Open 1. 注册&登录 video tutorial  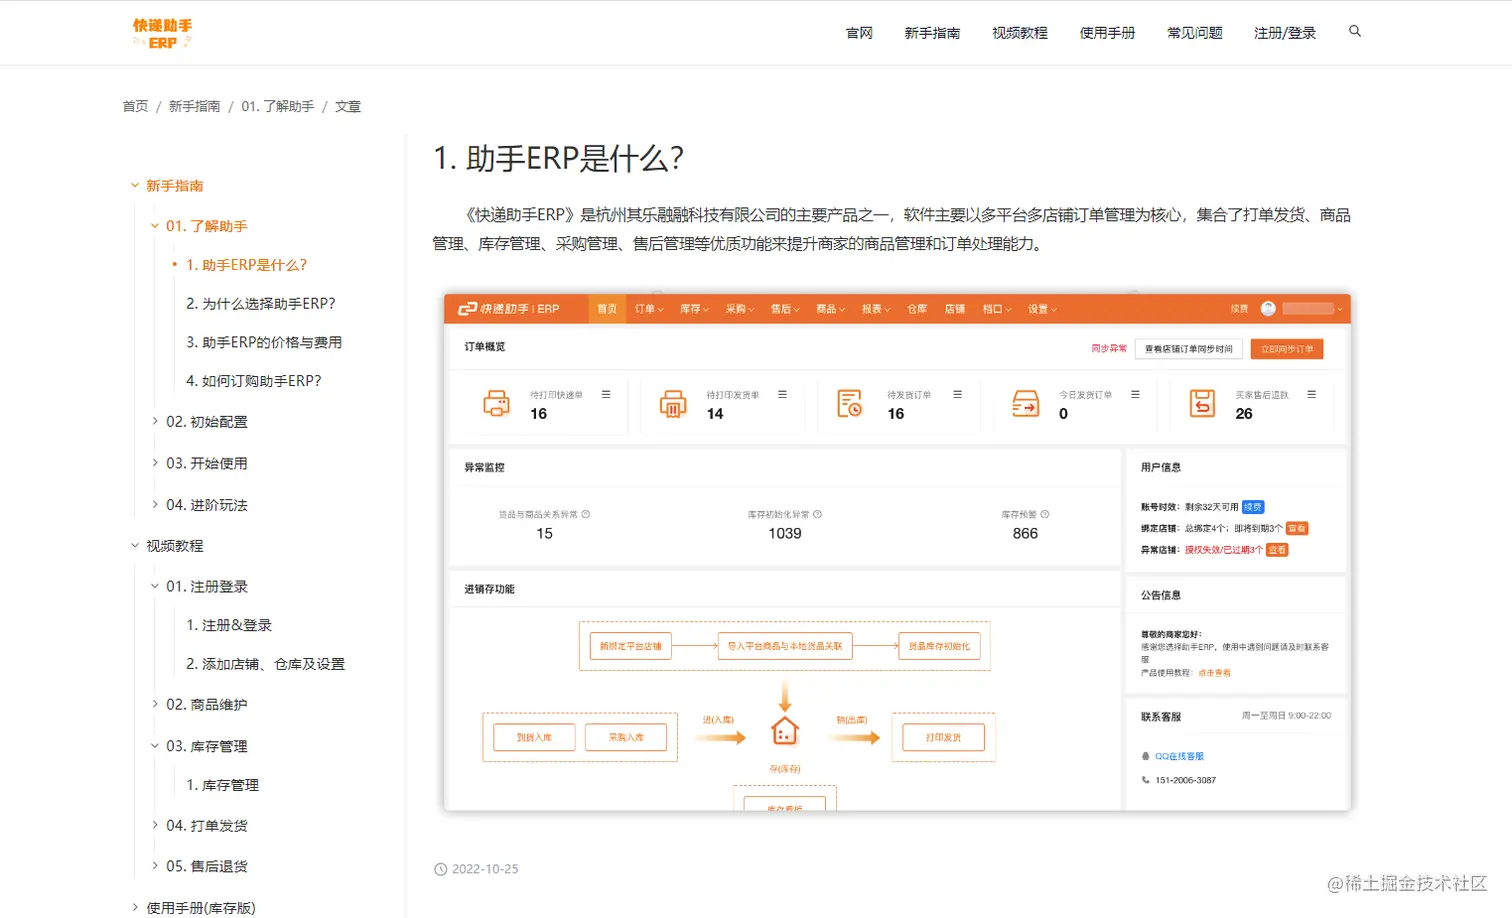pyautogui.click(x=229, y=625)
